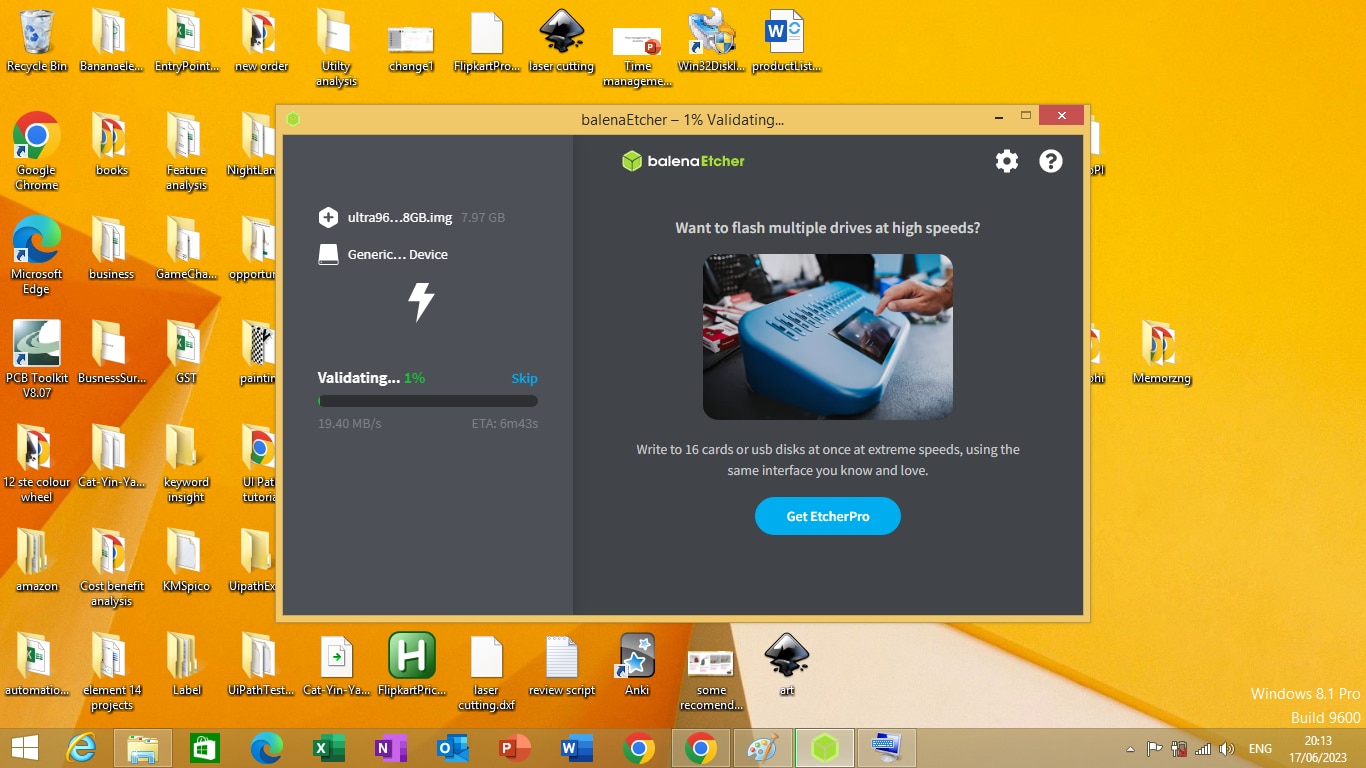The height and width of the screenshot is (768, 1366).
Task: Select the KMSpico folder
Action: tap(186, 561)
